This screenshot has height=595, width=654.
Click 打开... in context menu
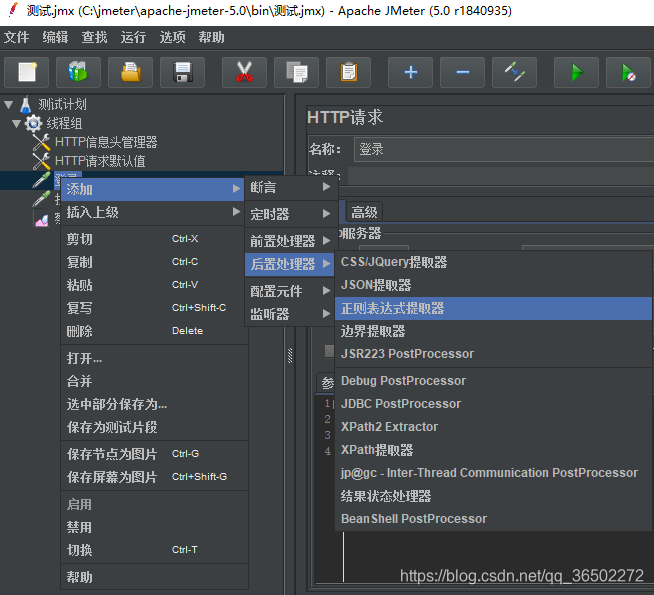154,358
